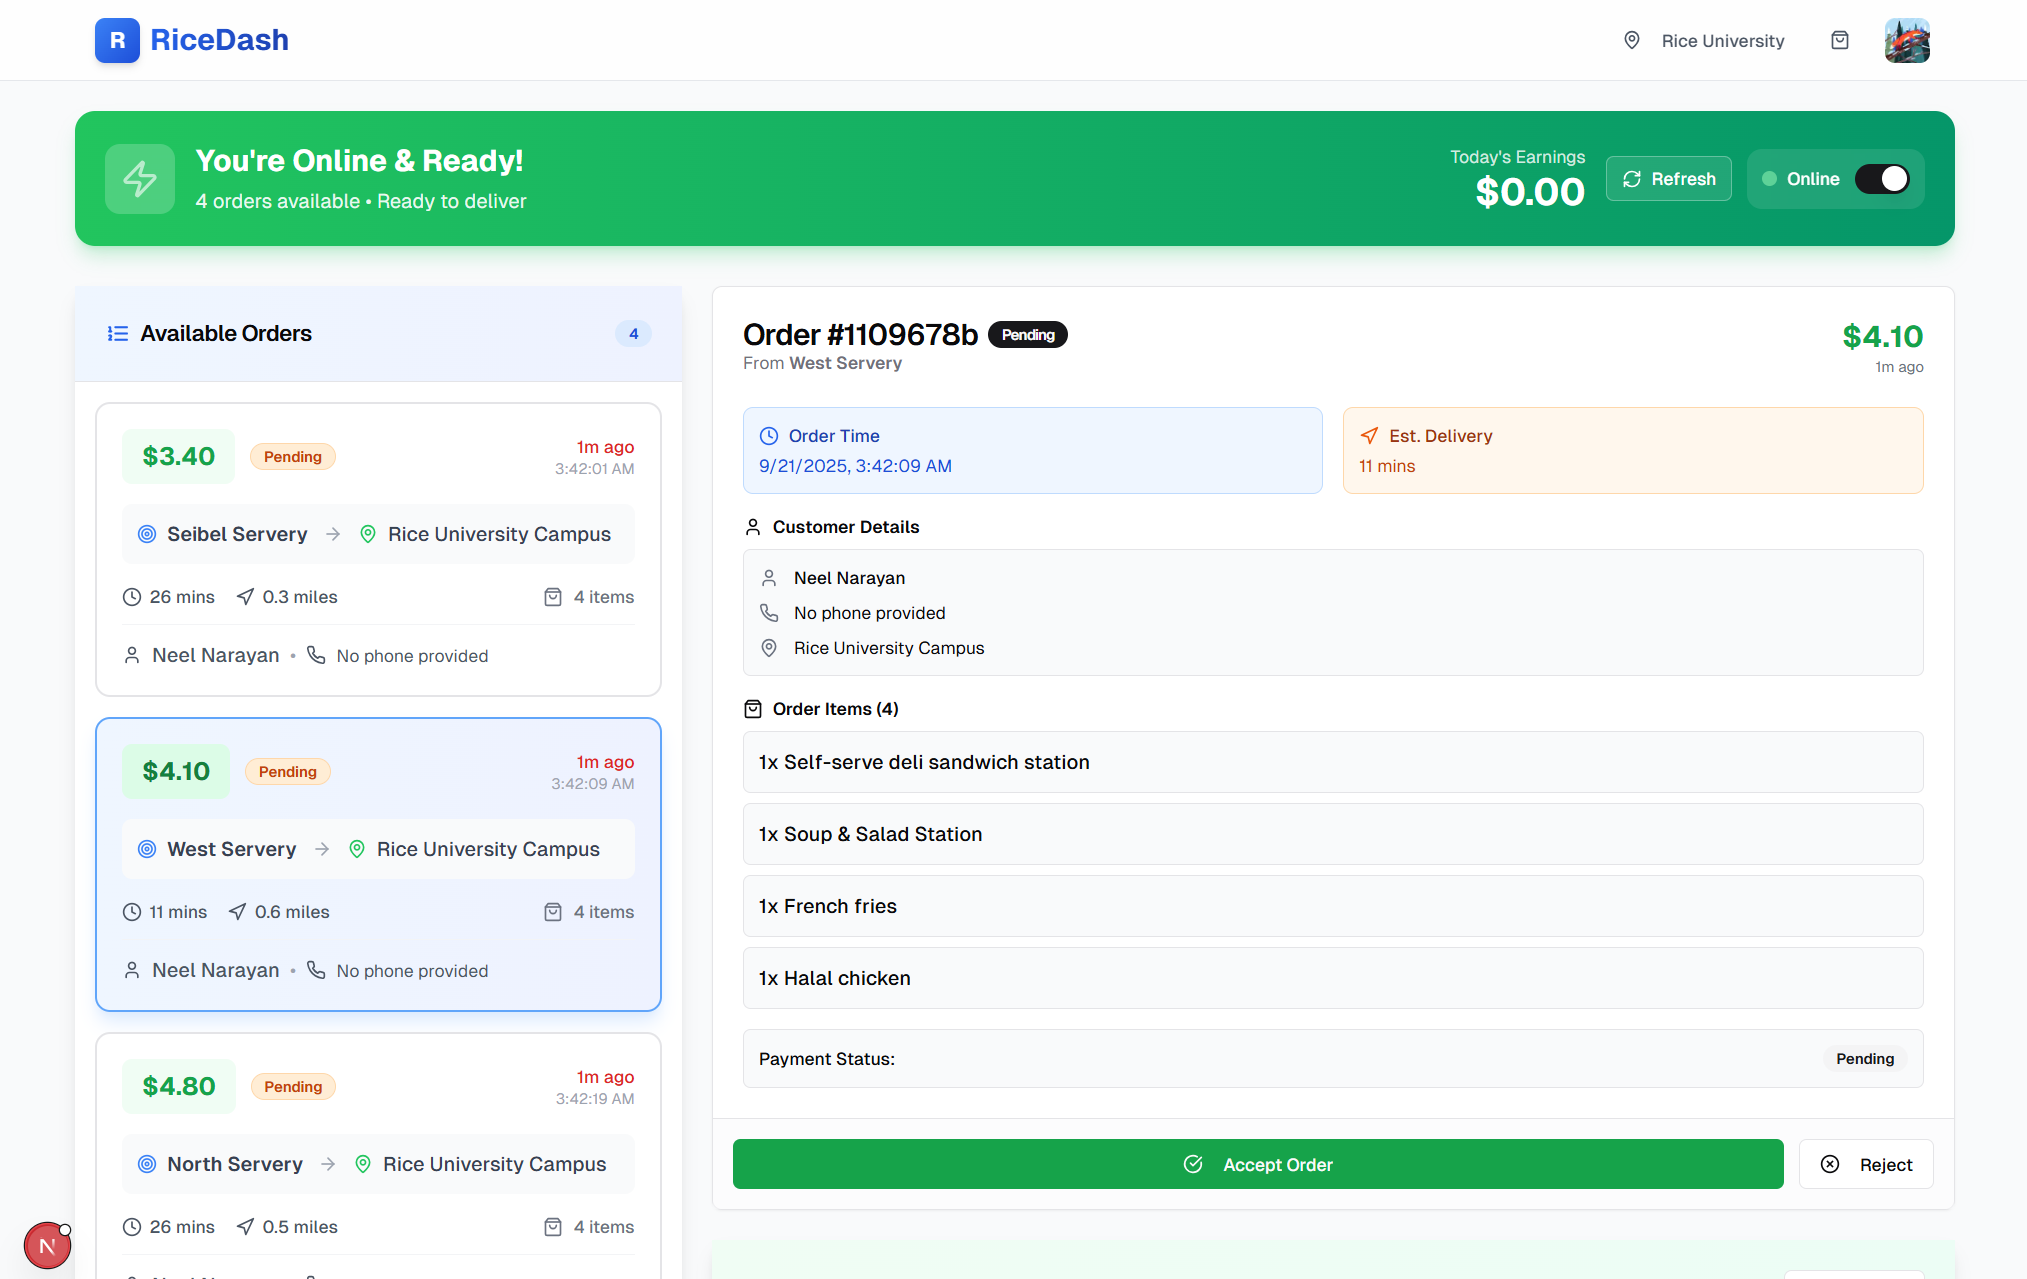The image size is (2027, 1279).
Task: Click the Self-serve deli sandwich station item
Action: point(1332,762)
